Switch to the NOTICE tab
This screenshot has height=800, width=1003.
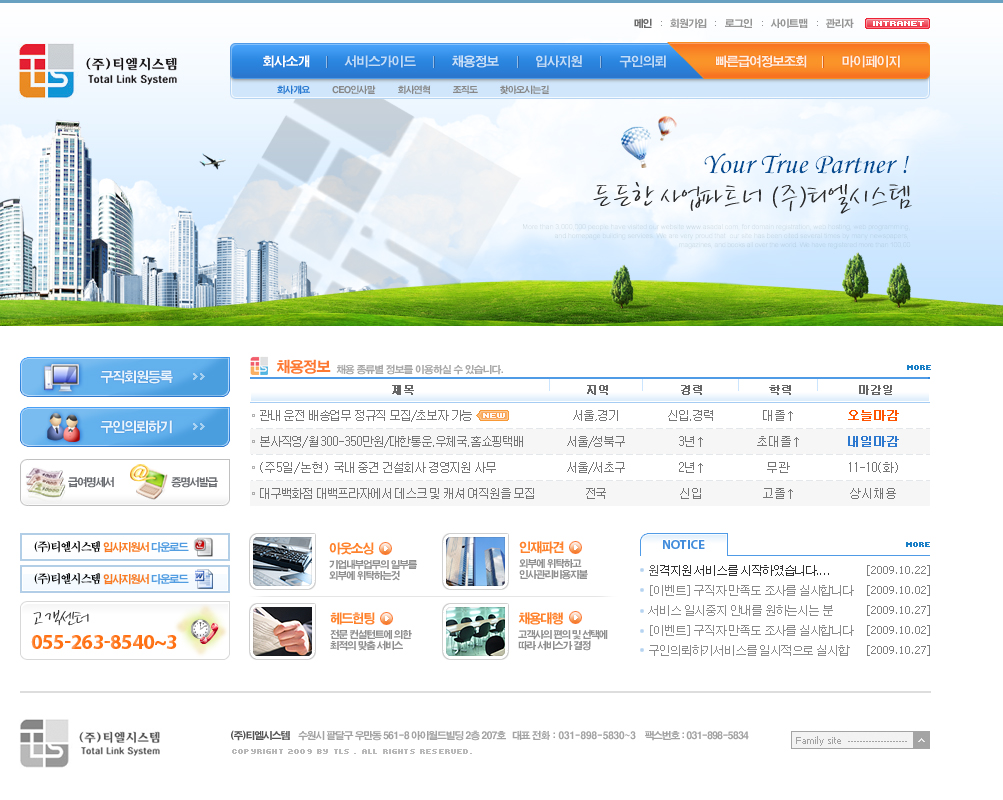[x=683, y=545]
